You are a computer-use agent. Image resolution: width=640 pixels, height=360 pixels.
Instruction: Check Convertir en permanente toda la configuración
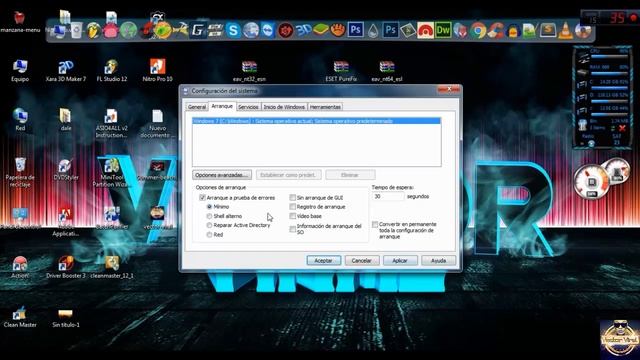click(375, 224)
